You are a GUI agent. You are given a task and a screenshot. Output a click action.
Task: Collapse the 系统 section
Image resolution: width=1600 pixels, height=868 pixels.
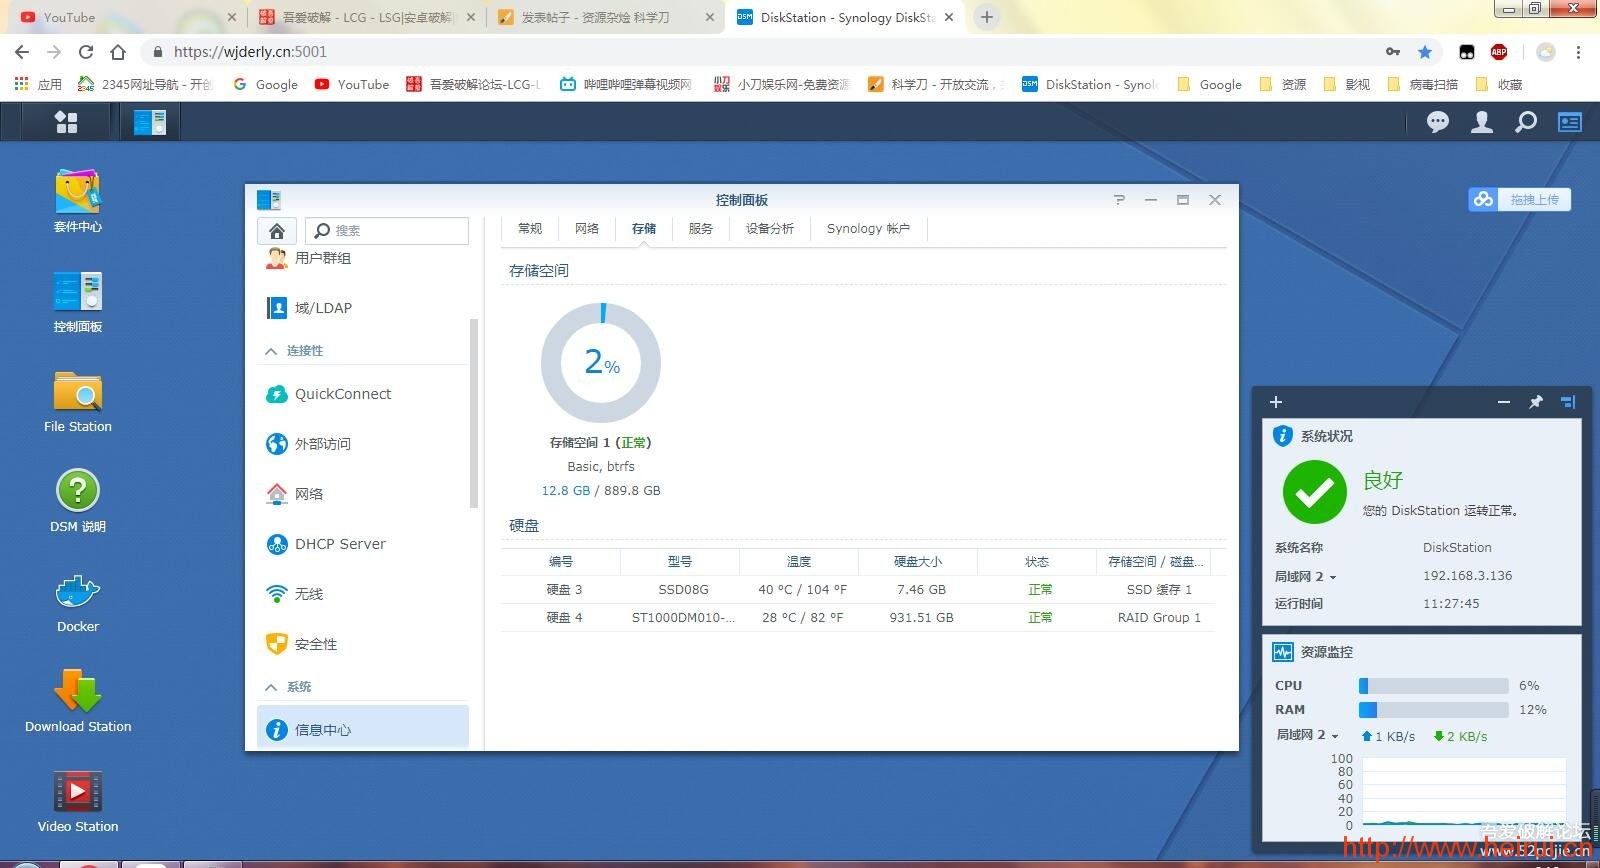[x=271, y=687]
